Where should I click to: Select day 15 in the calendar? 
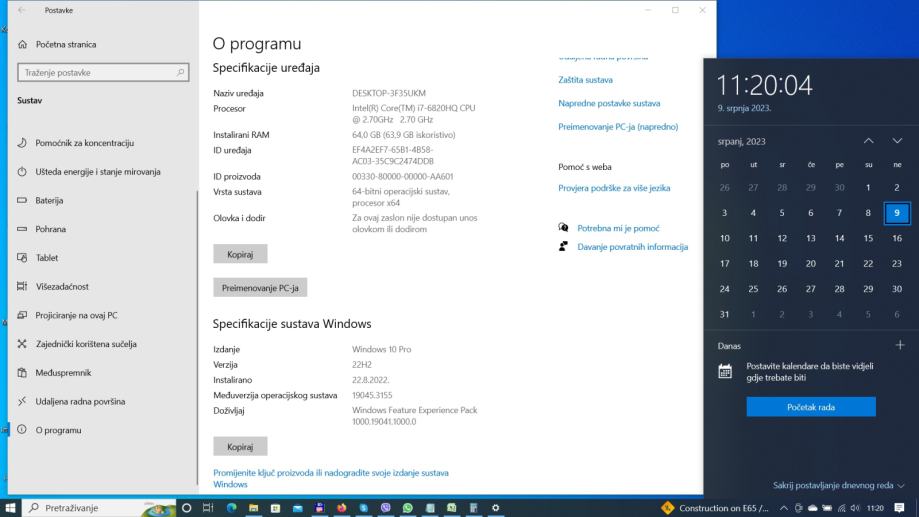point(868,238)
